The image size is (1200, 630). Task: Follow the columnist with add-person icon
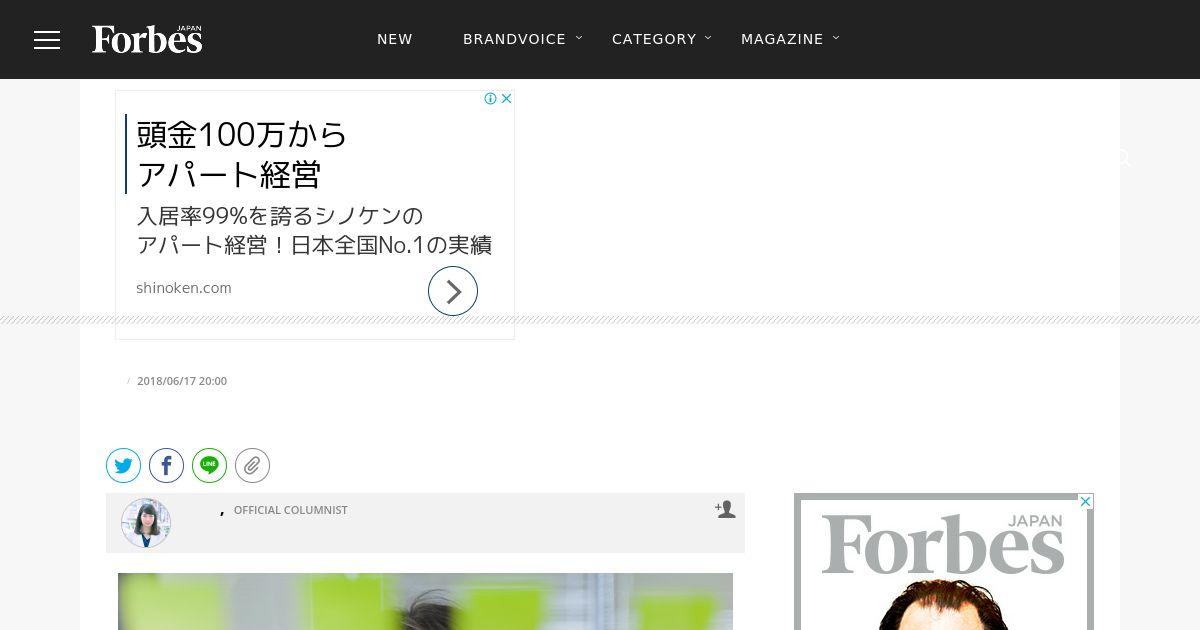[x=725, y=509]
